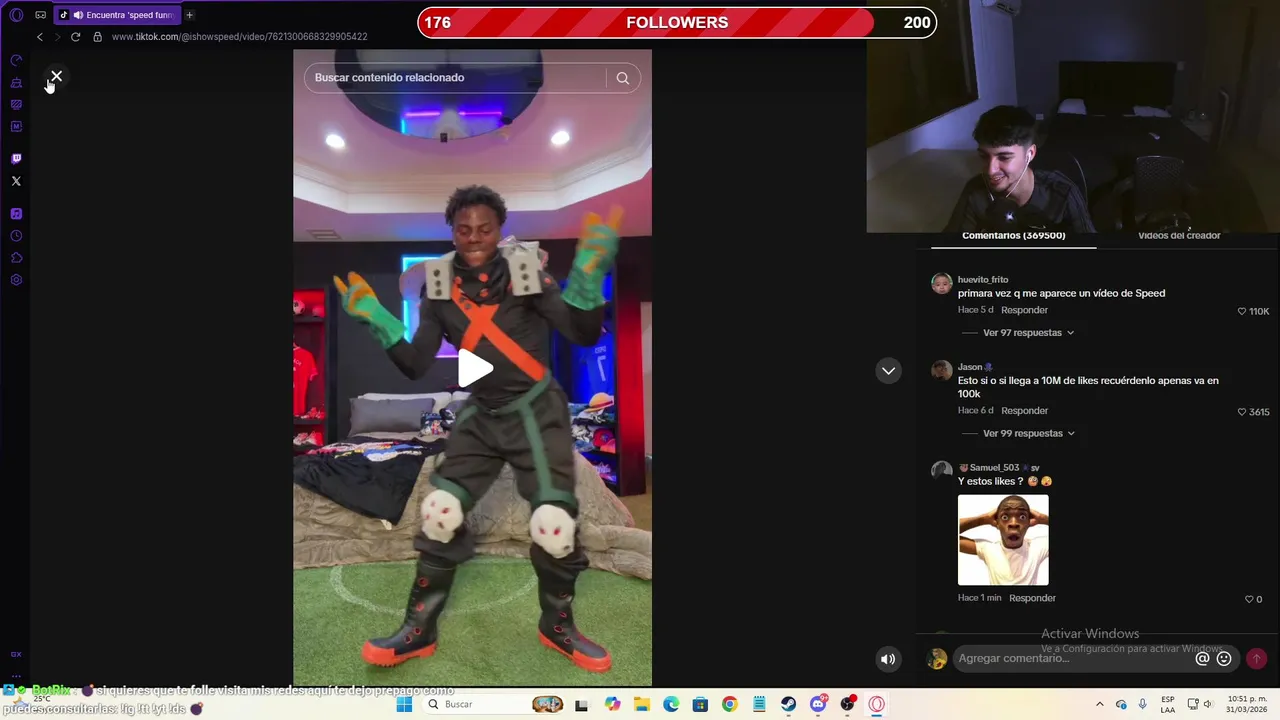The image size is (1280, 720).
Task: Open huevito_frito's avatar picture
Action: (941, 283)
